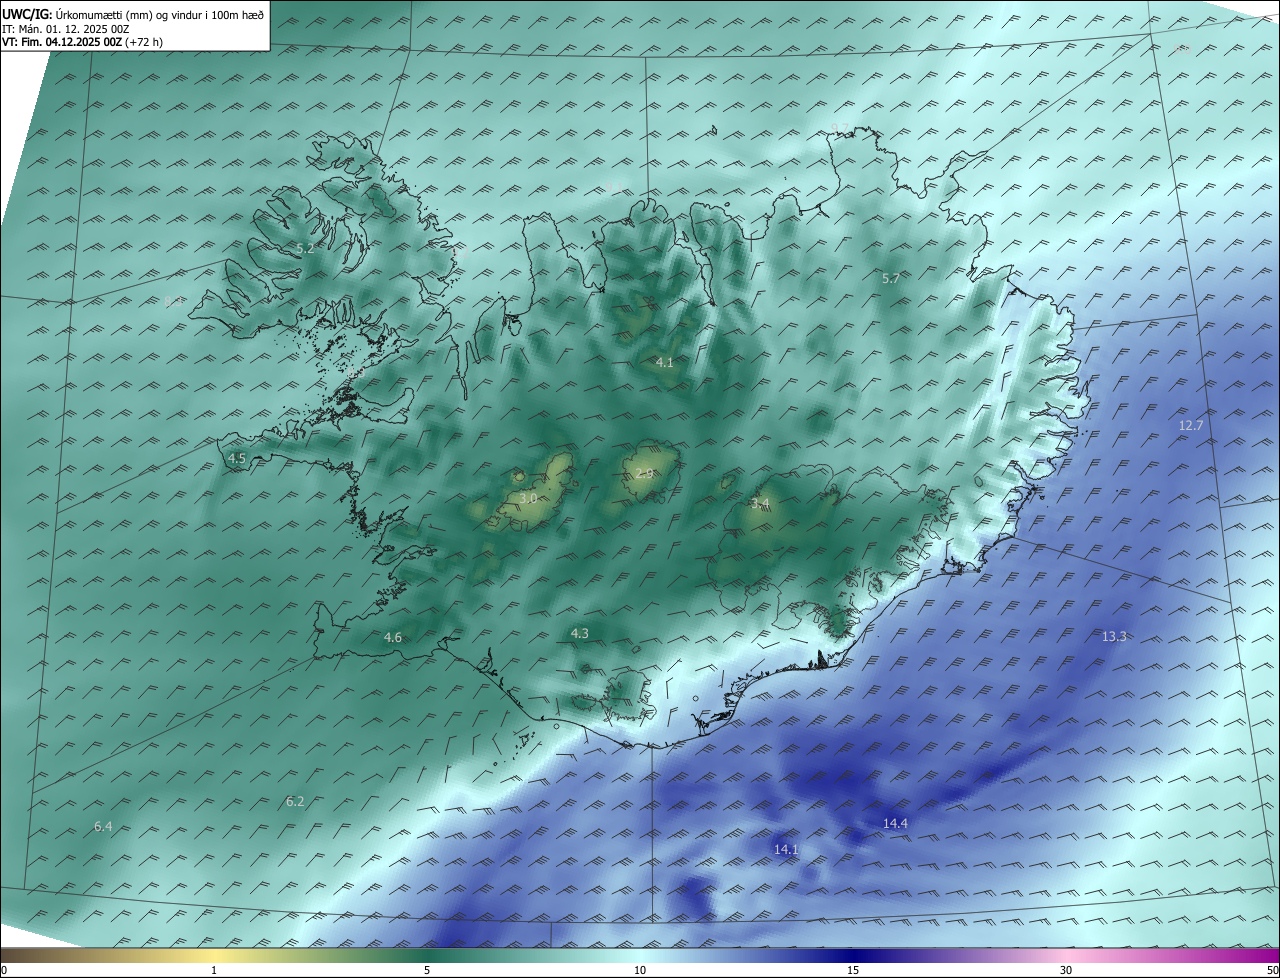Click the colour scale tick labelled 0
1280x978 pixels.
point(4,970)
